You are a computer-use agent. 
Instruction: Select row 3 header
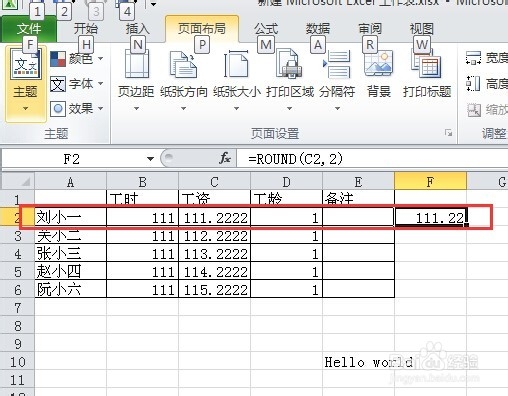pos(17,236)
